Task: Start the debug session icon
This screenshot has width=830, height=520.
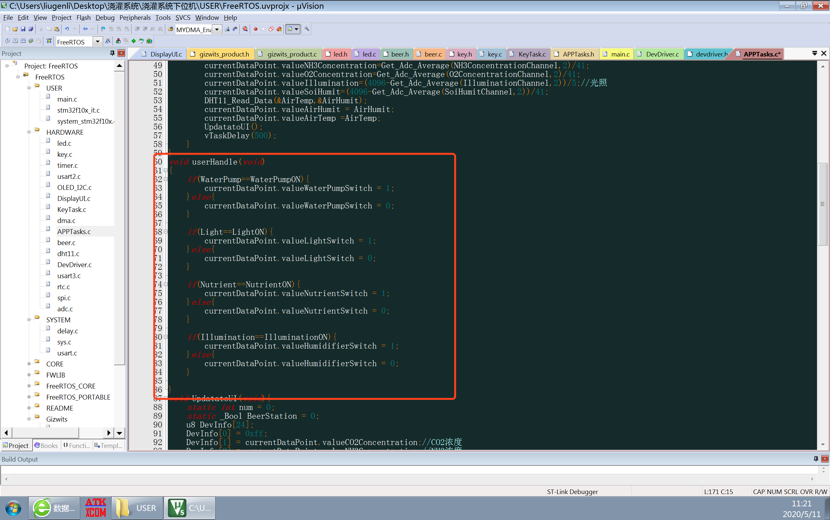Action: tap(245, 29)
